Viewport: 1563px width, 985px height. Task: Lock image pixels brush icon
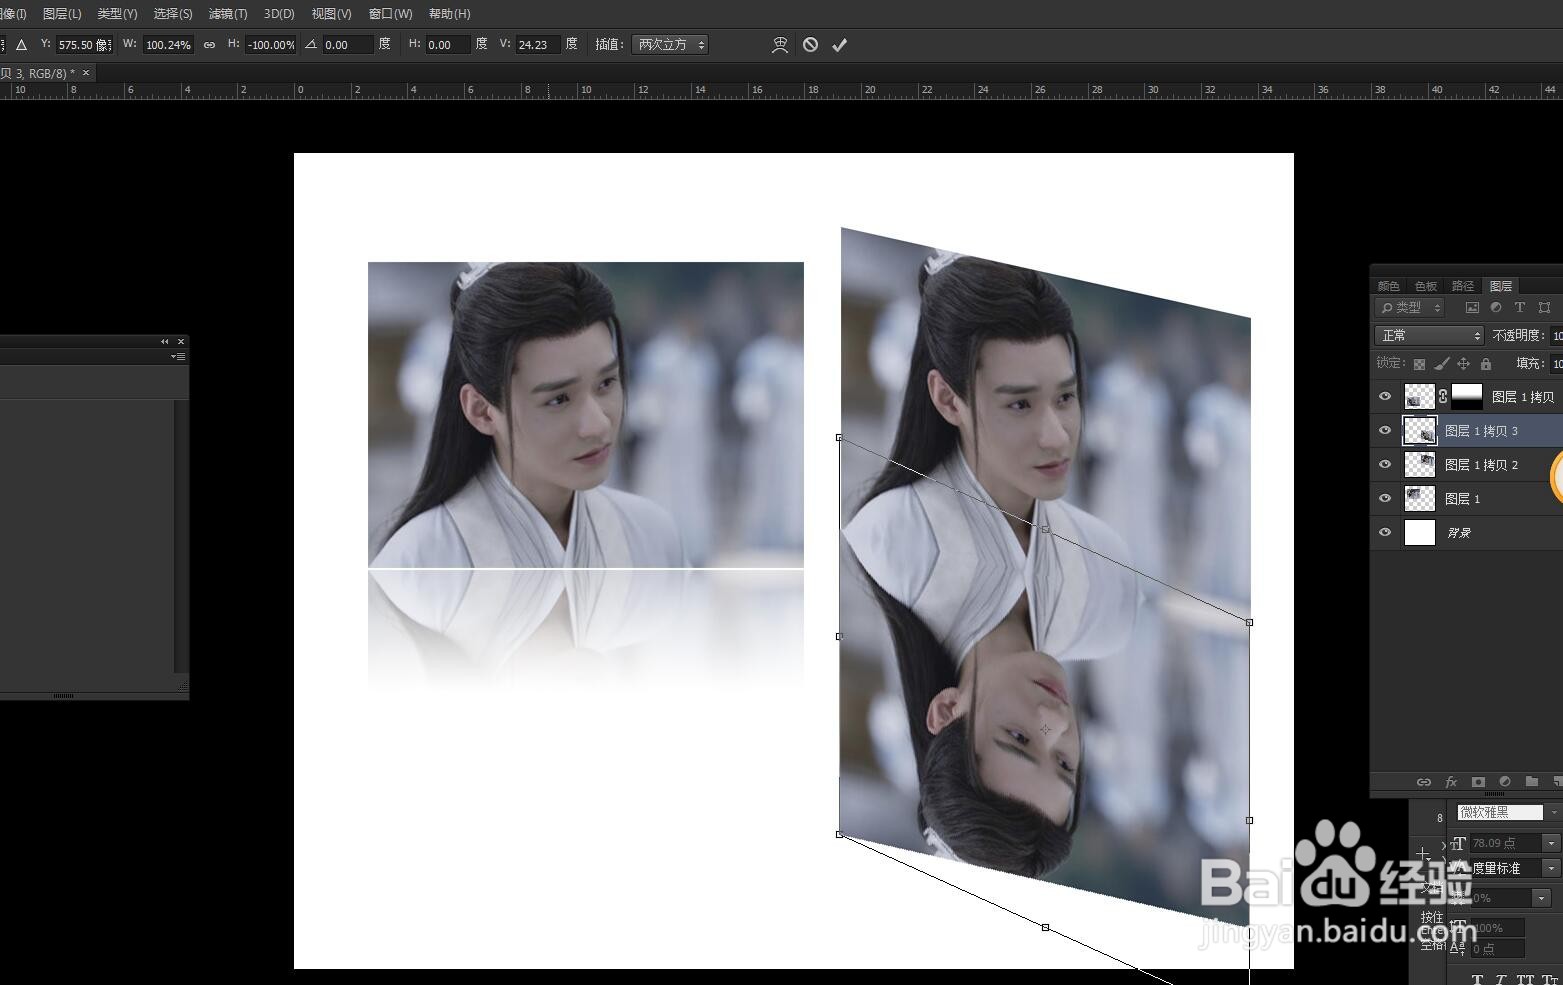pos(1441,364)
